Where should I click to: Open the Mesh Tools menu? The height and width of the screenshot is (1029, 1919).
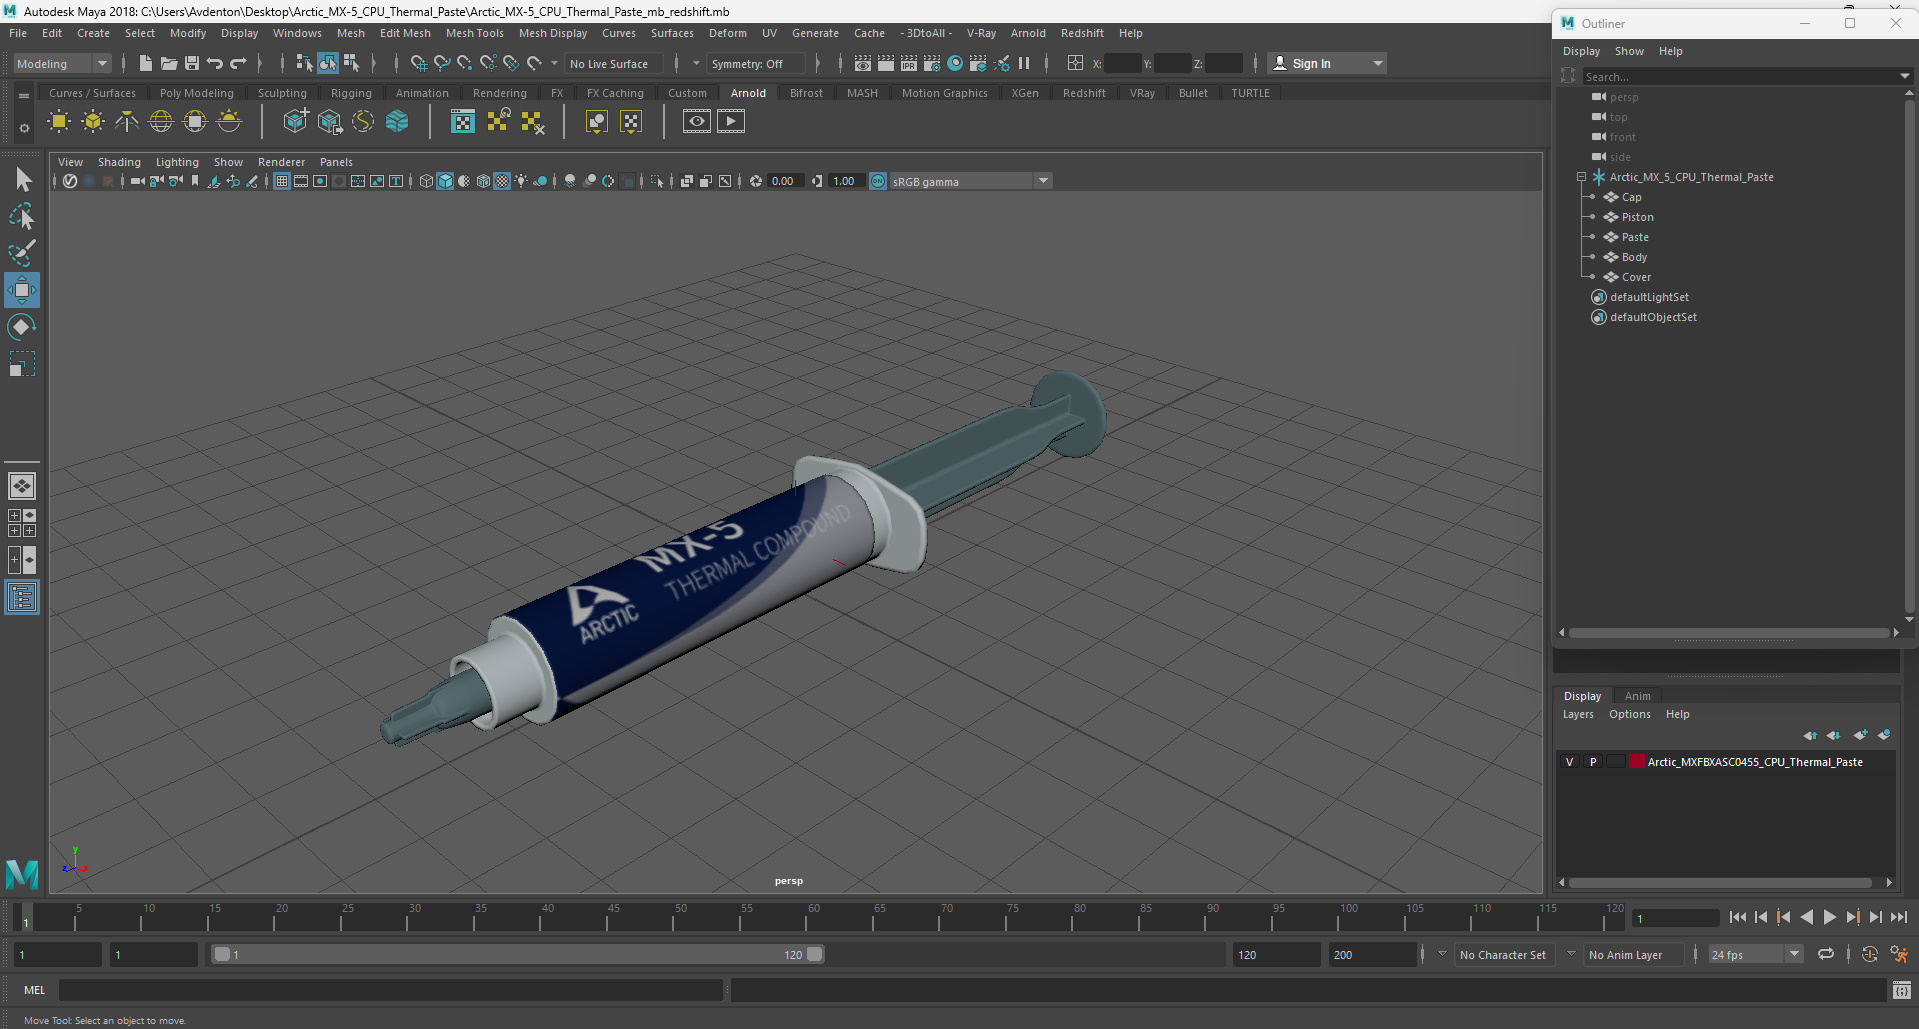(474, 33)
